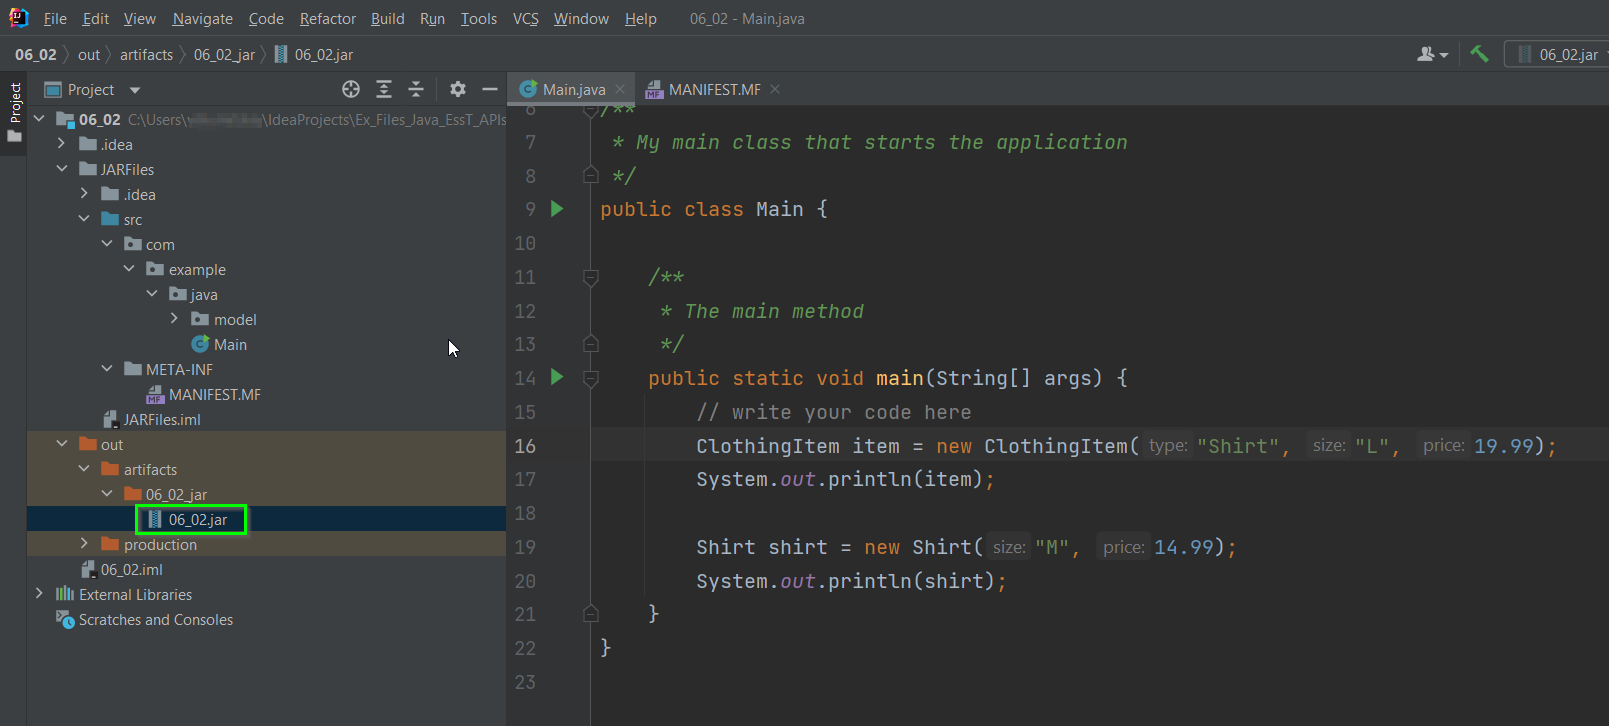Click the Collapse All icon in Project panel
This screenshot has height=726, width=1609.
(x=416, y=89)
